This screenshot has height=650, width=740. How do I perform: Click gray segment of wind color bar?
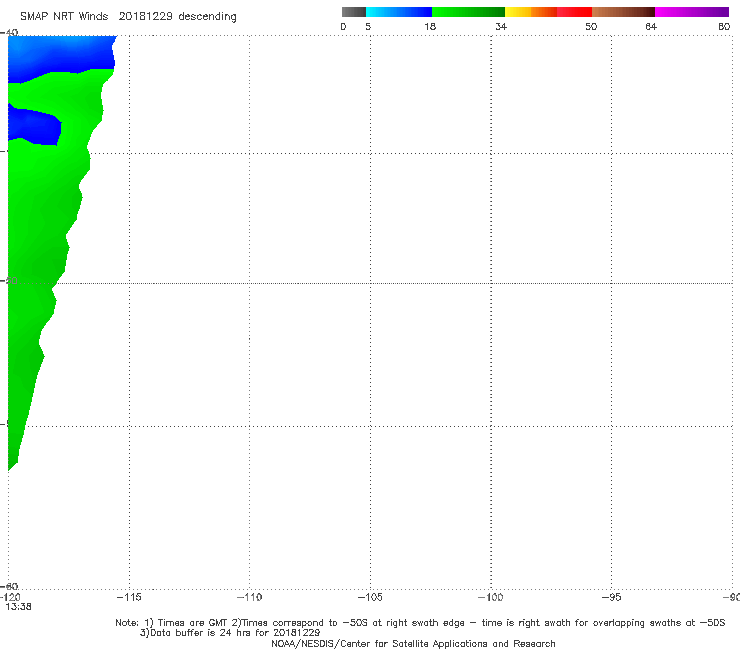354,12
